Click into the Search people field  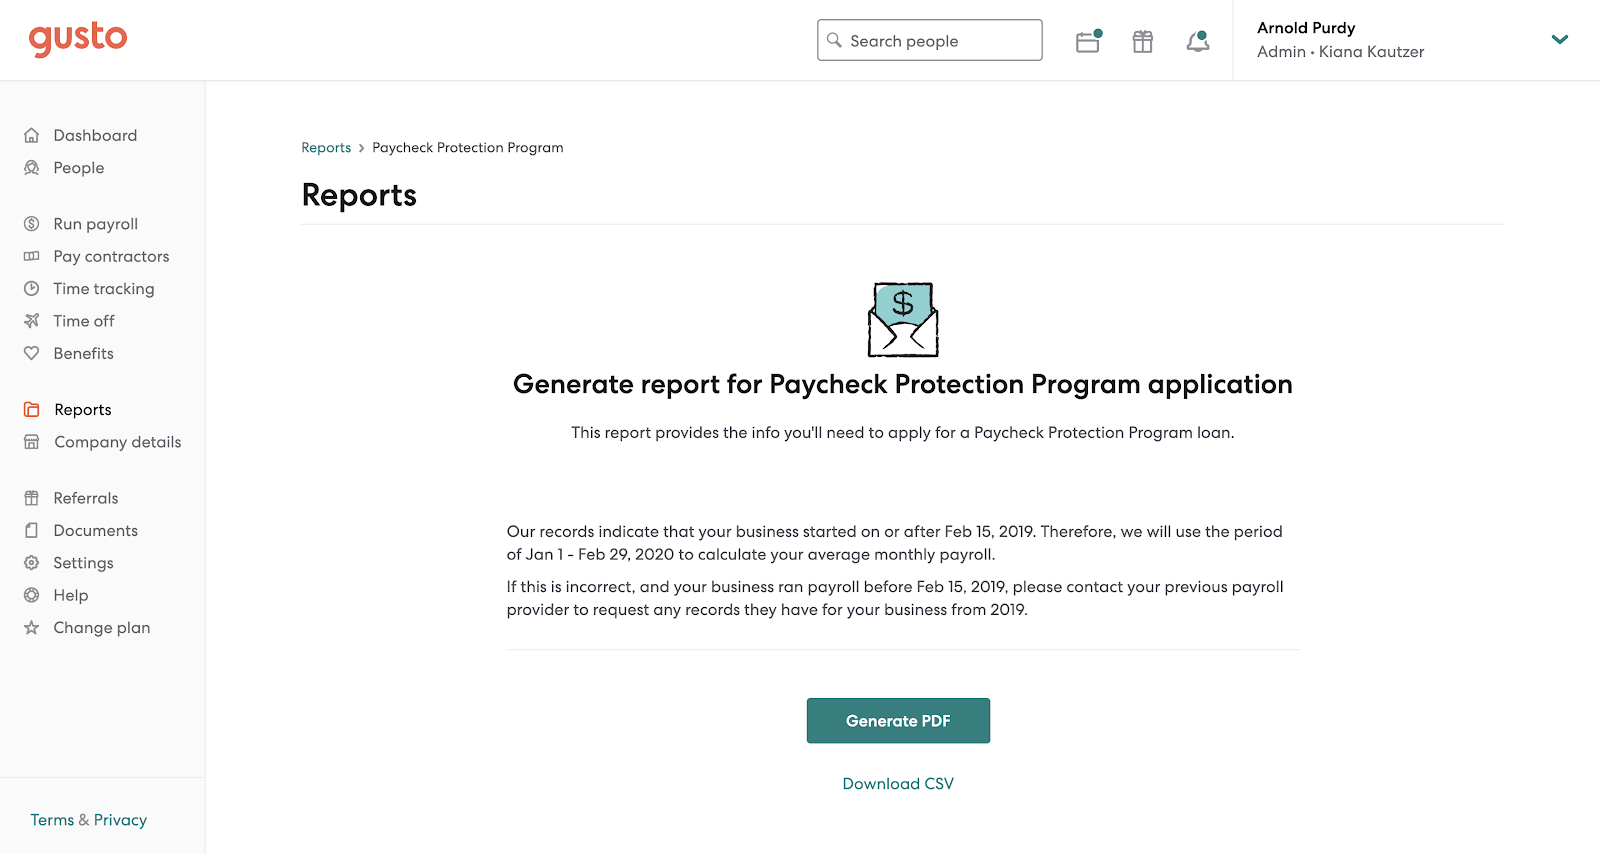[x=930, y=40]
